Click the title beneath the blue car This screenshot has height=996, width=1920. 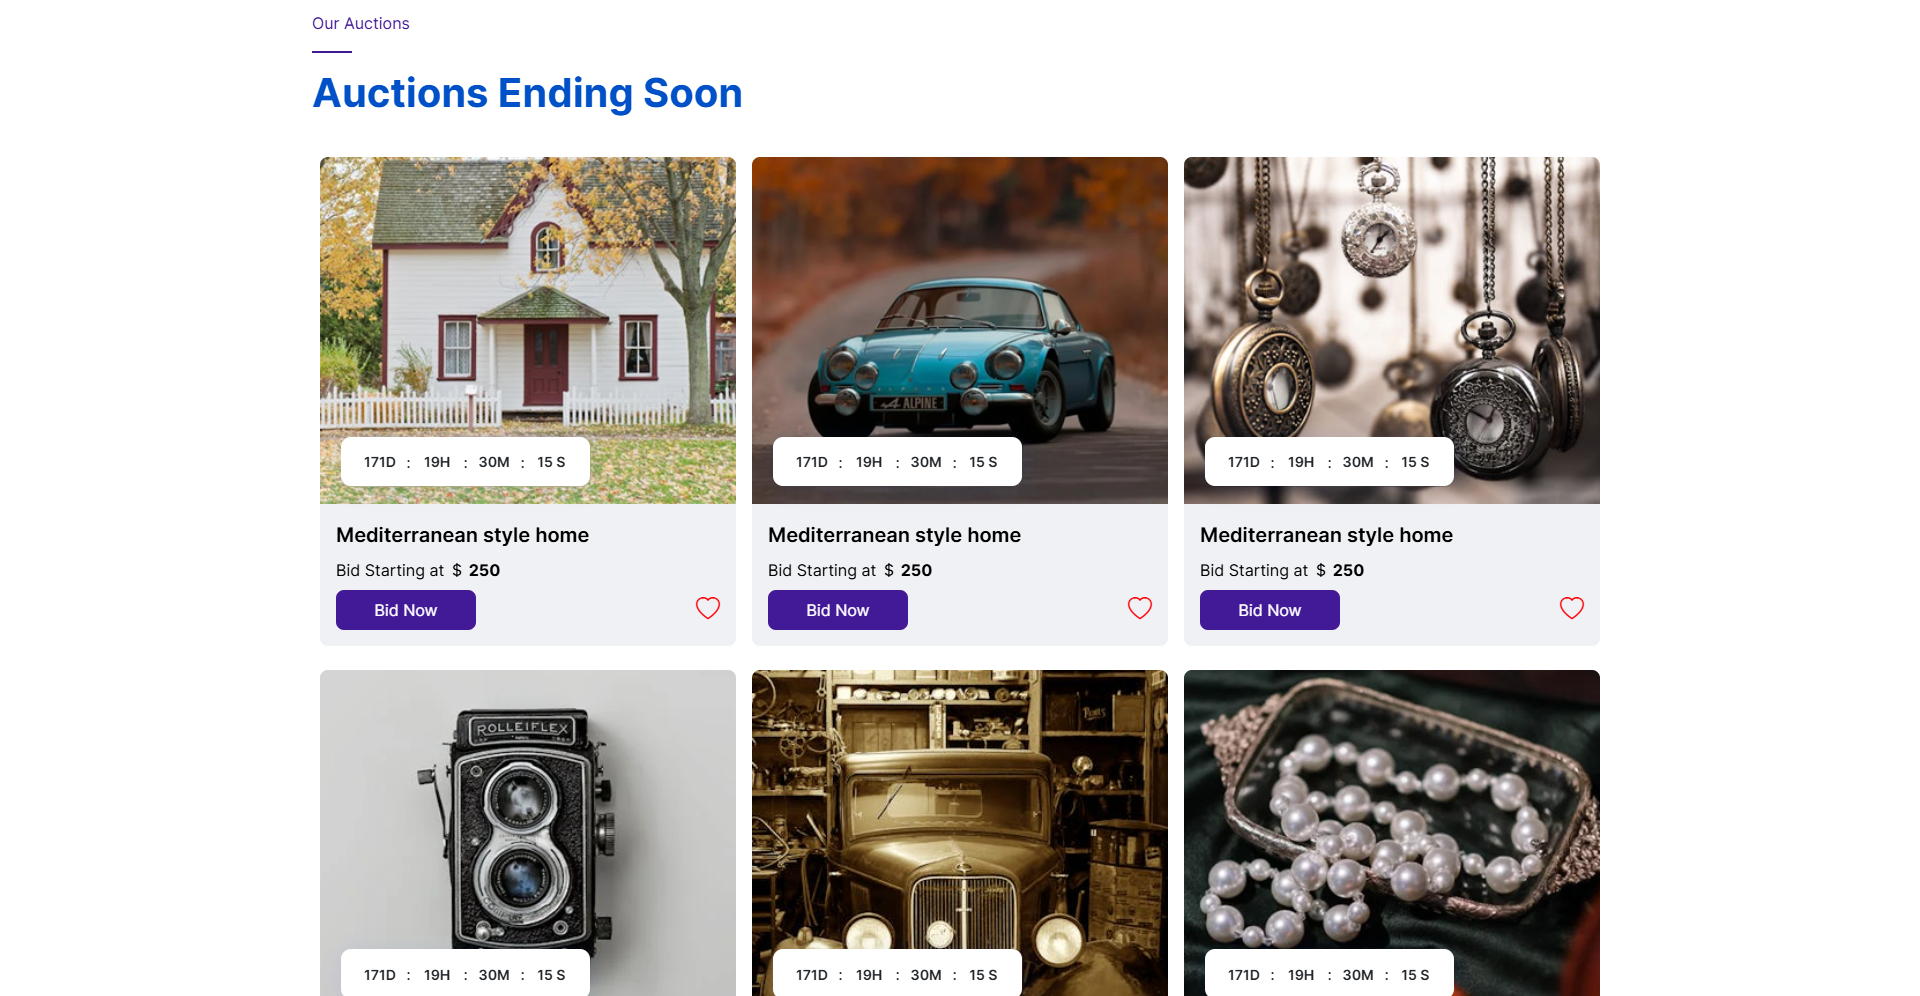894,535
